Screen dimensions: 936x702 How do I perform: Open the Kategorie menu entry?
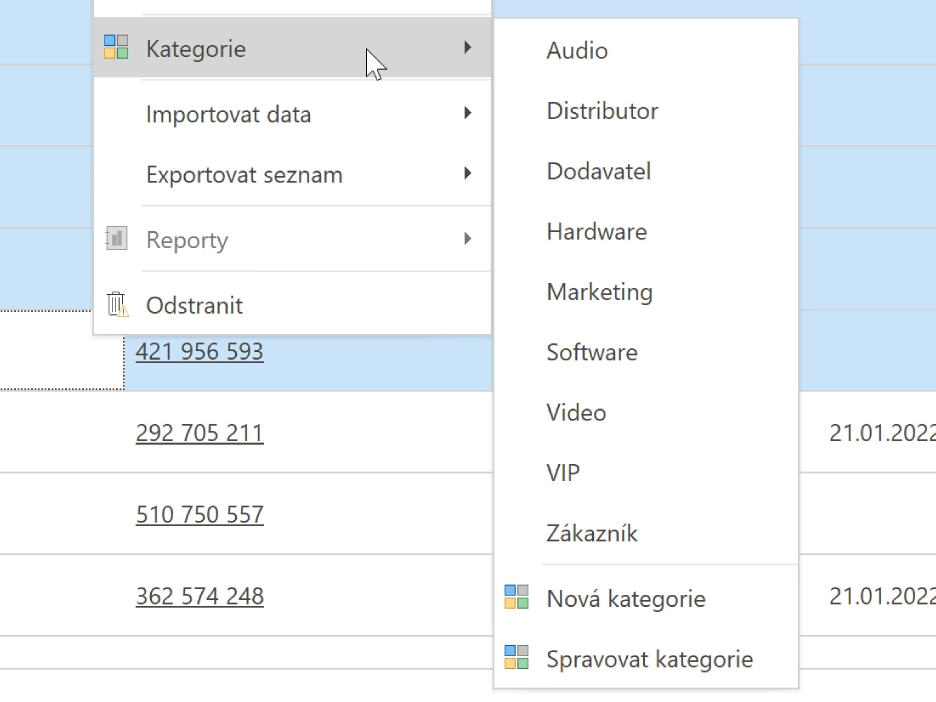click(292, 48)
